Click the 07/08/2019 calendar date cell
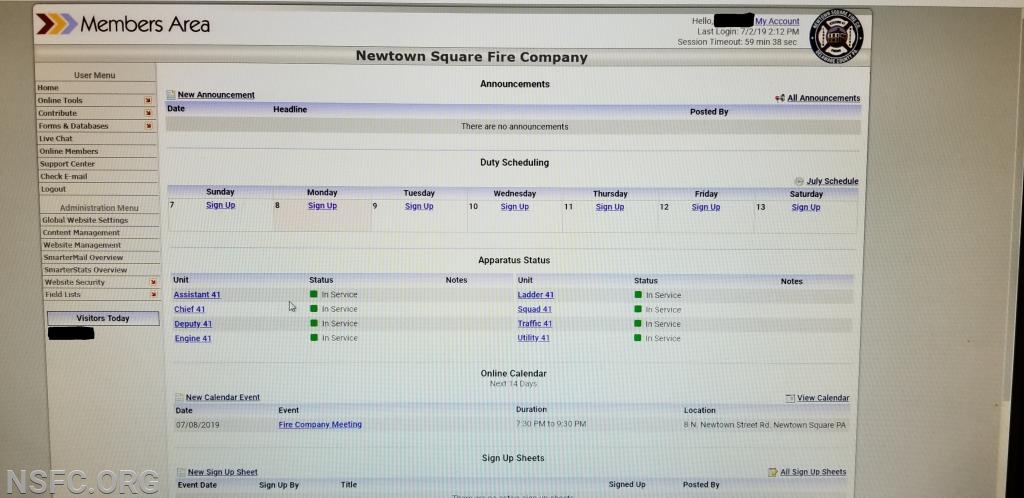This screenshot has width=1024, height=498. click(198, 425)
